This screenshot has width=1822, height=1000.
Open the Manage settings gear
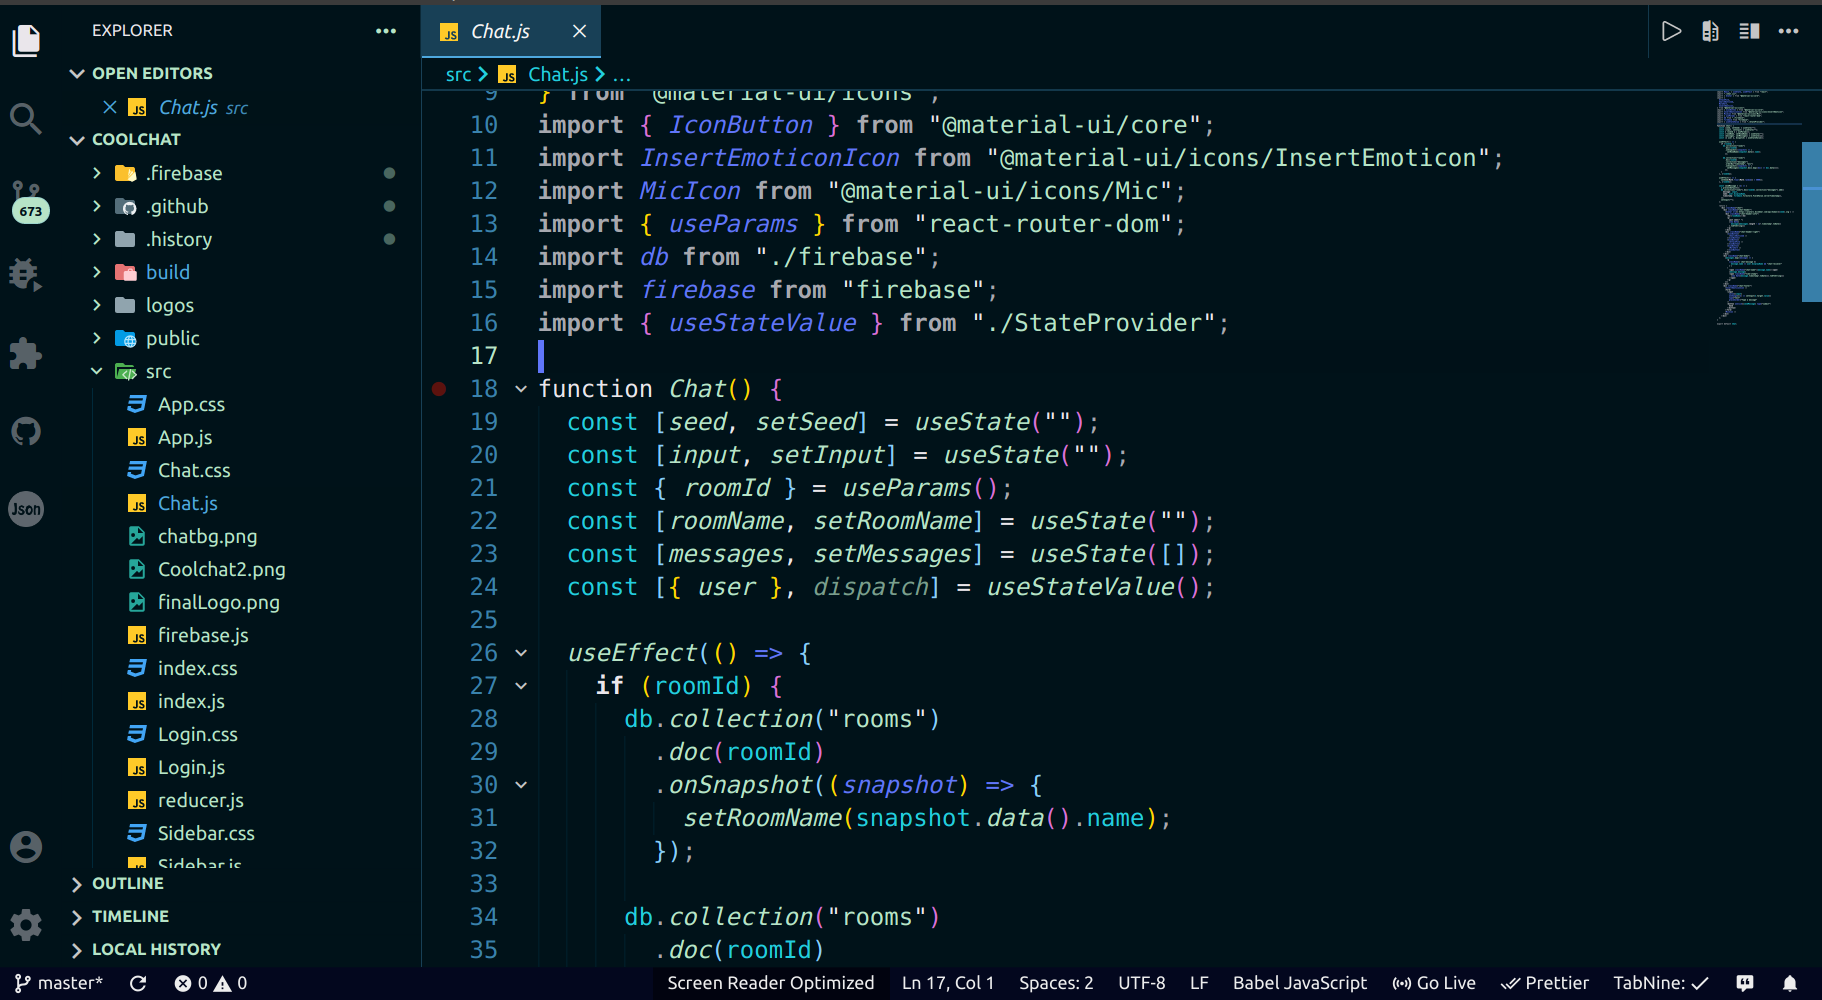[26, 924]
